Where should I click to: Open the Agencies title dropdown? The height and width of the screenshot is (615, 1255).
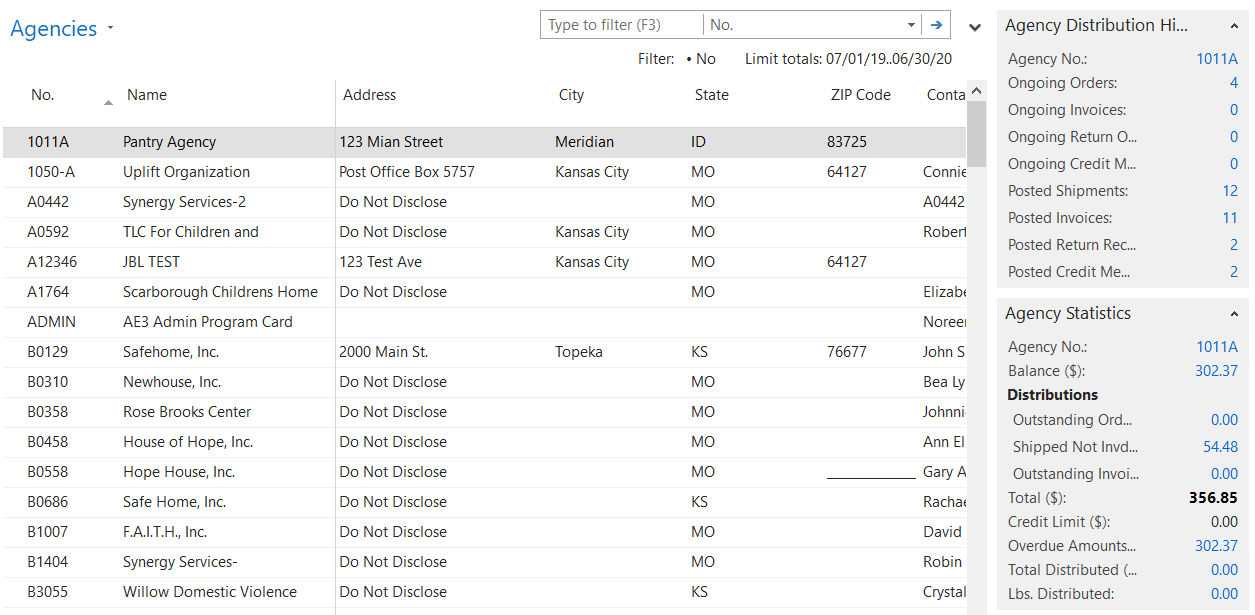coord(110,28)
